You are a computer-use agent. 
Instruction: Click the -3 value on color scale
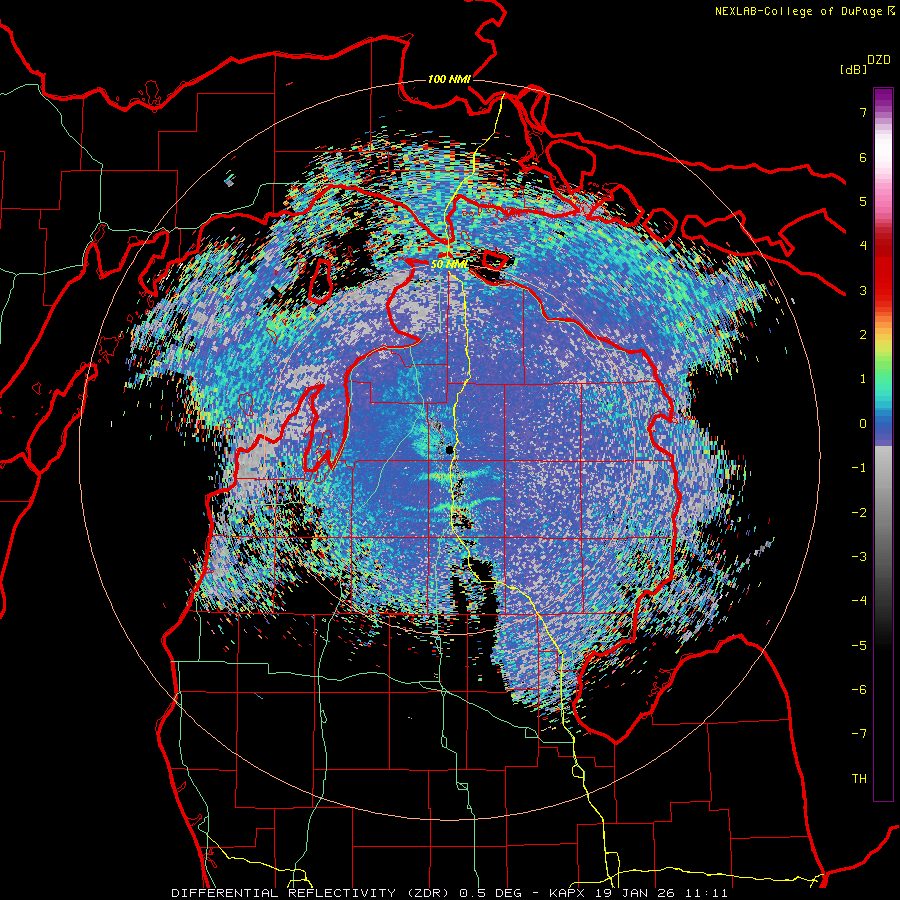click(859, 557)
